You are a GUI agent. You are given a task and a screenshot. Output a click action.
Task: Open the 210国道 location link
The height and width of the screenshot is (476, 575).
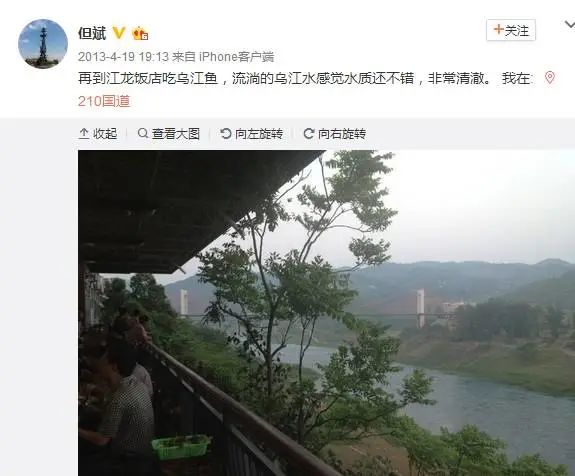pos(104,101)
